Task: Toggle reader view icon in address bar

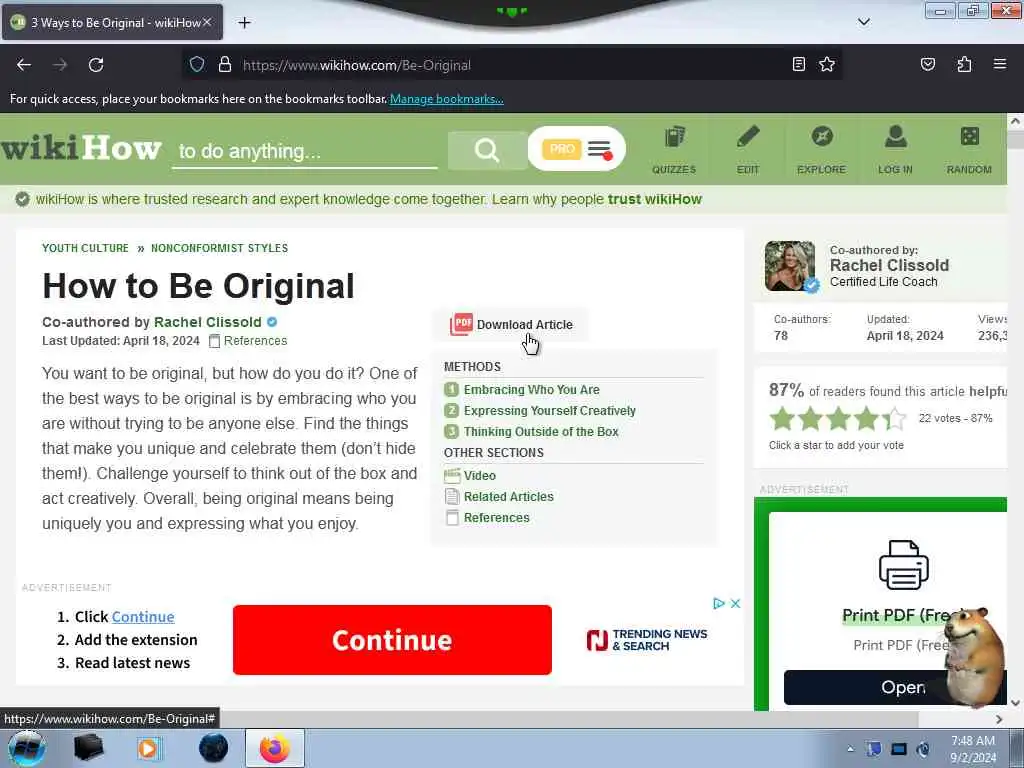Action: 798,64
